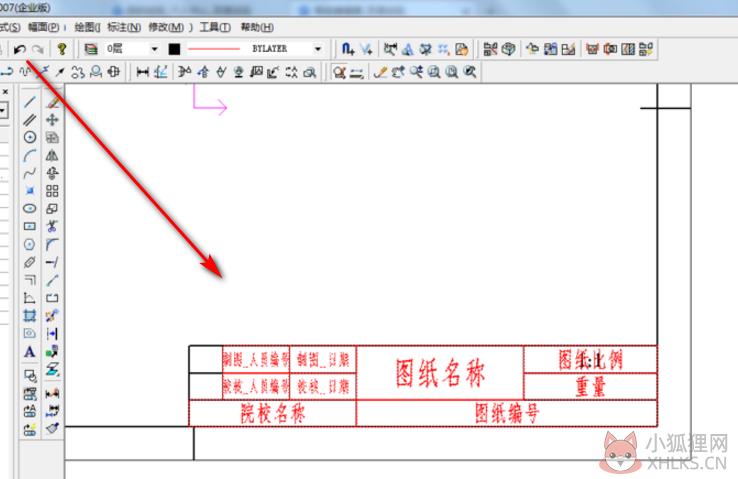The height and width of the screenshot is (479, 738).
Task: Click the circle-with-crosshair icon on second toolbar
Action: [113, 72]
